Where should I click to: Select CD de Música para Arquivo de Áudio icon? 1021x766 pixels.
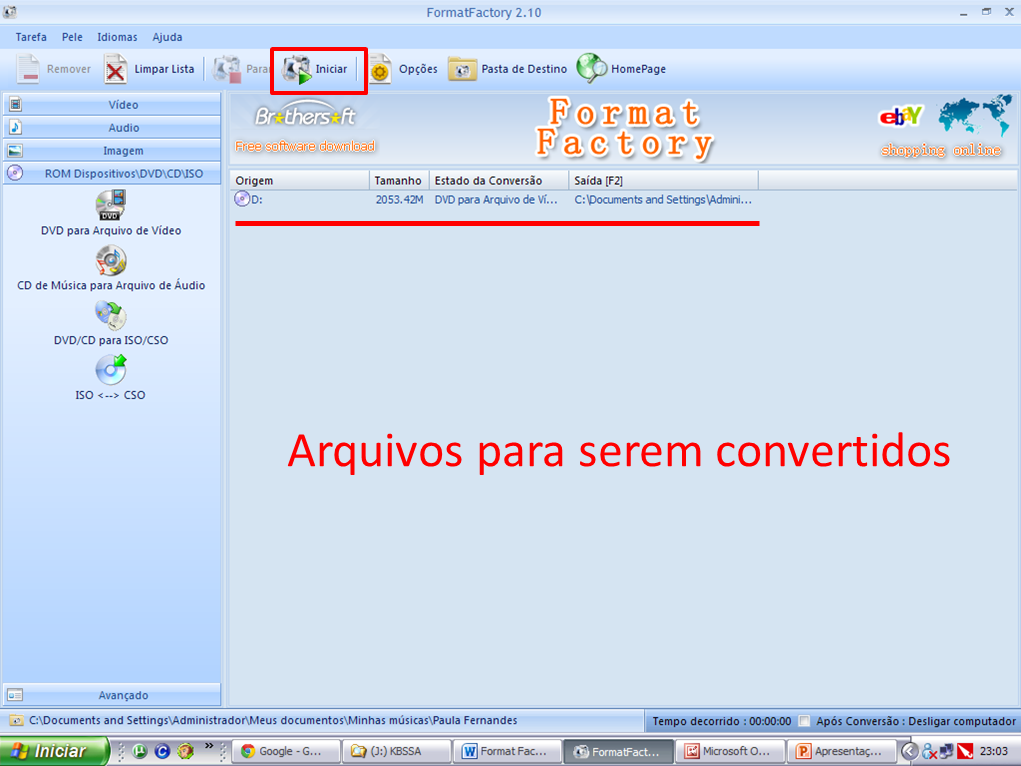111,261
